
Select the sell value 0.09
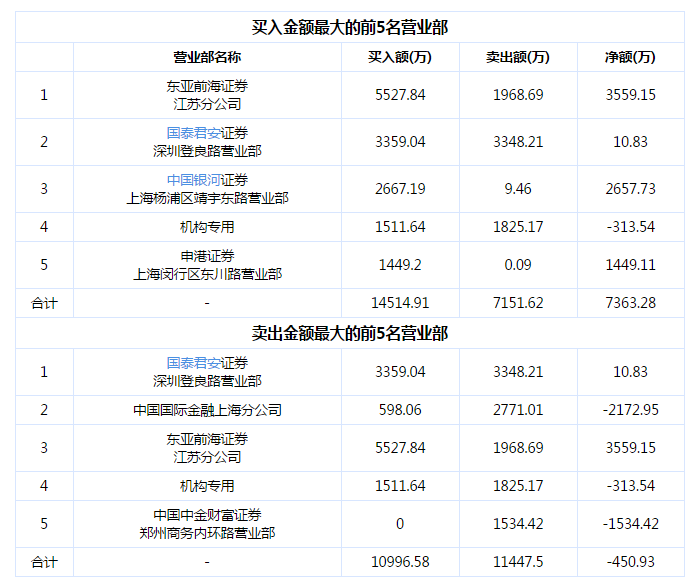click(x=518, y=265)
